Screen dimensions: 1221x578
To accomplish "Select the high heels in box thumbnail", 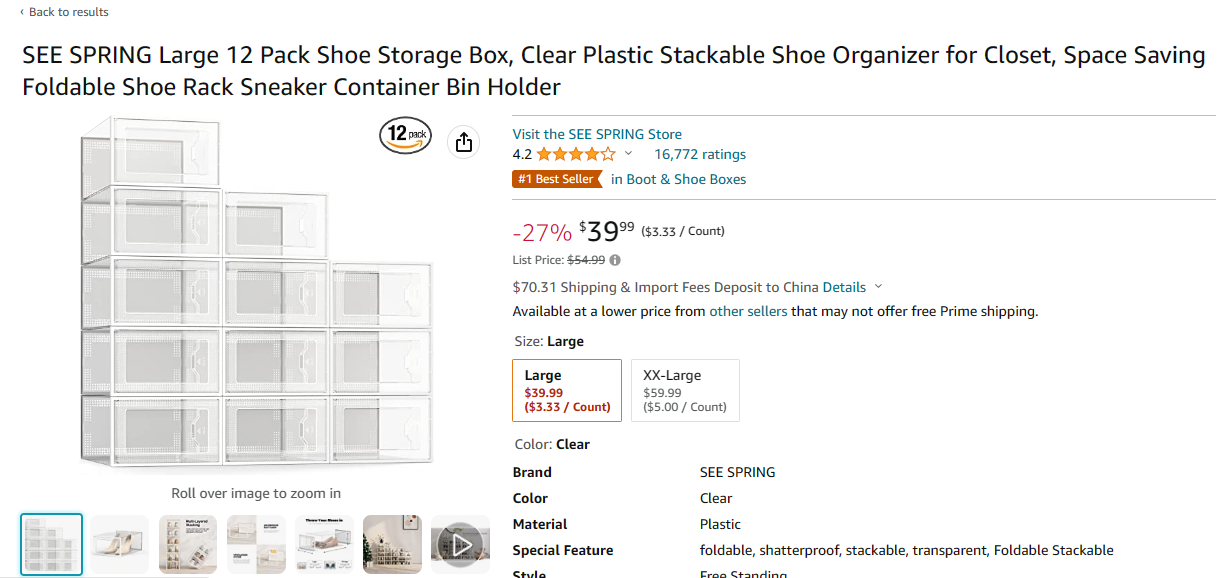I will (x=119, y=544).
